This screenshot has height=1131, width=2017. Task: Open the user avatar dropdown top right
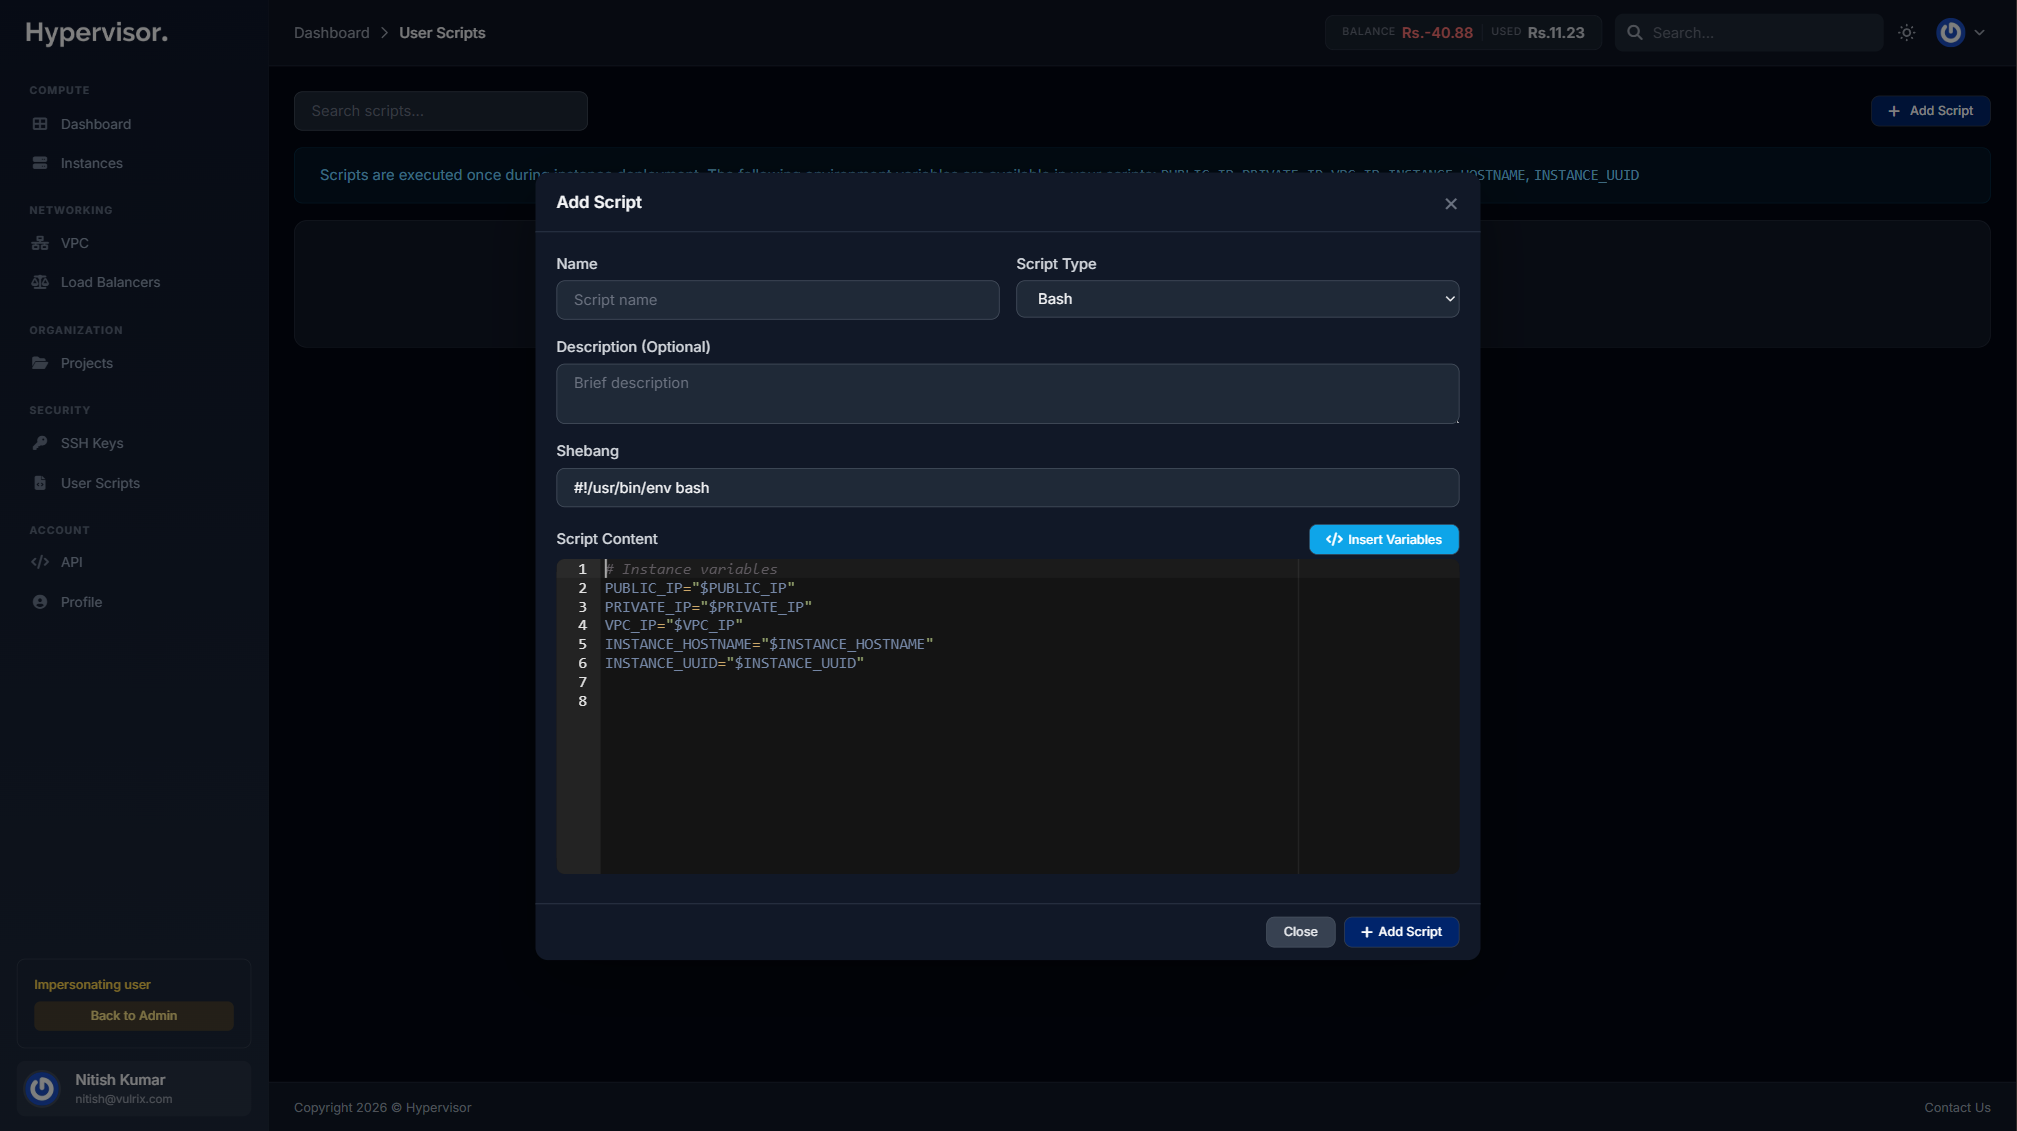point(1949,32)
